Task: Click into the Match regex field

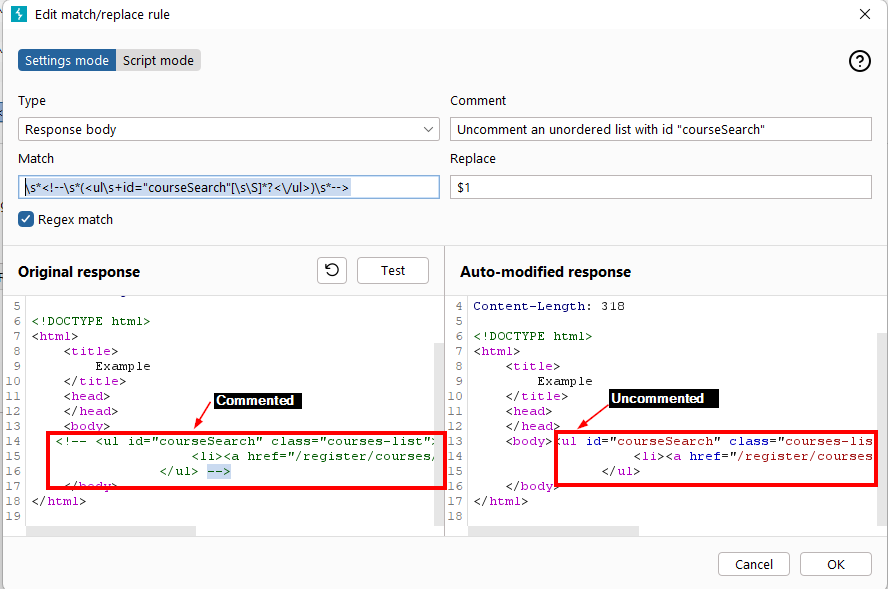Action: pyautogui.click(x=228, y=187)
